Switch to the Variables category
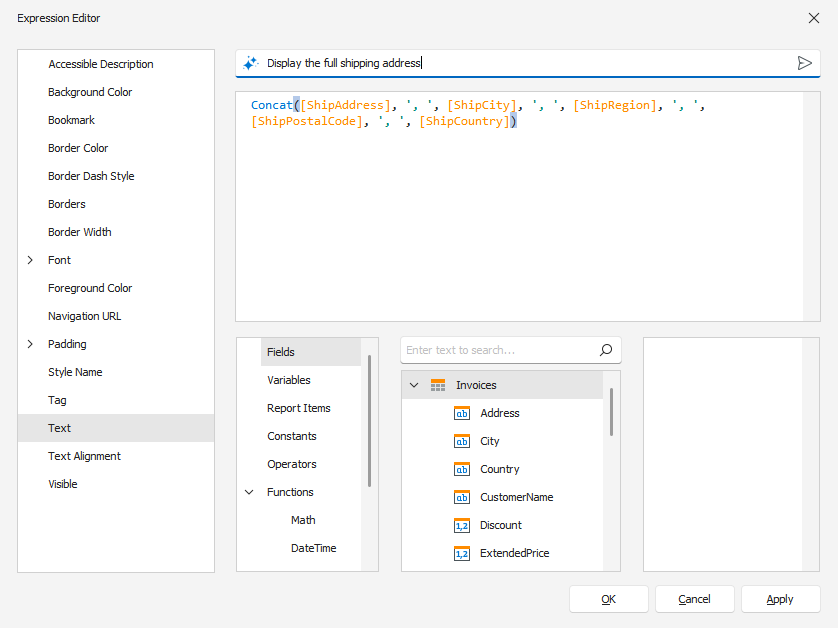 coord(289,379)
